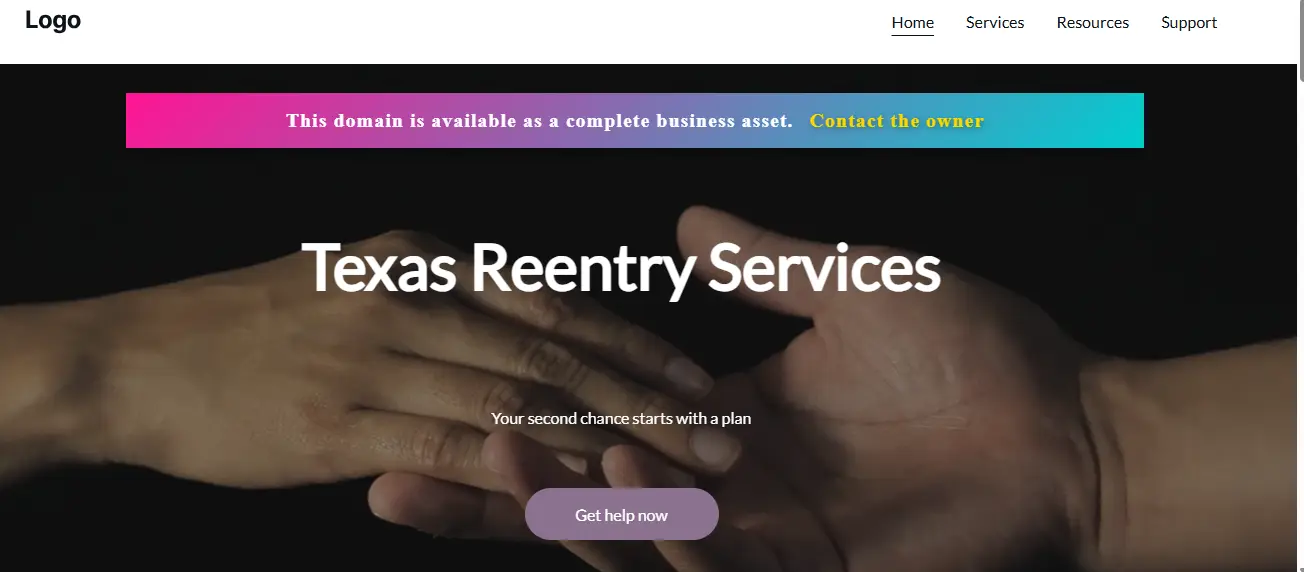
Task: Click the Texas Reentry Services heading
Action: [621, 267]
